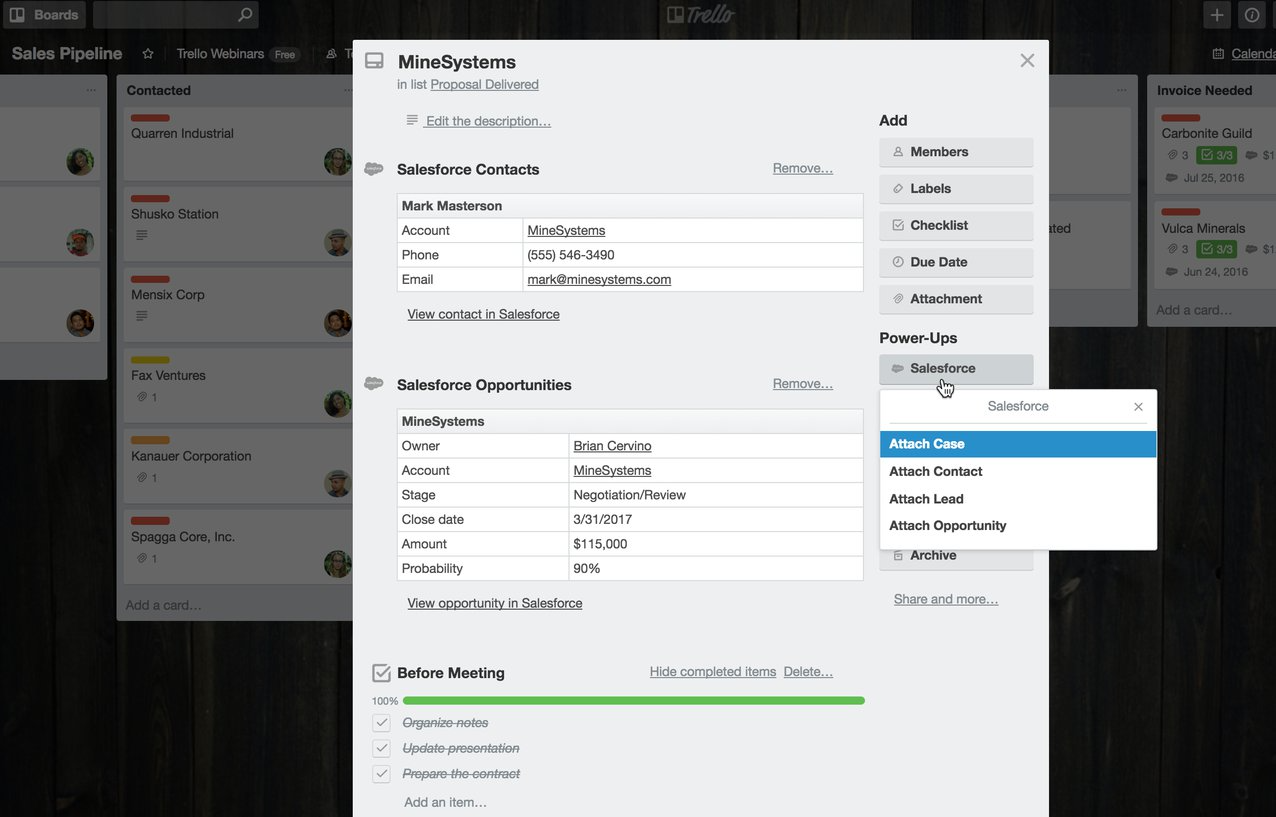Remove the Salesforce Opportunities section

point(803,384)
